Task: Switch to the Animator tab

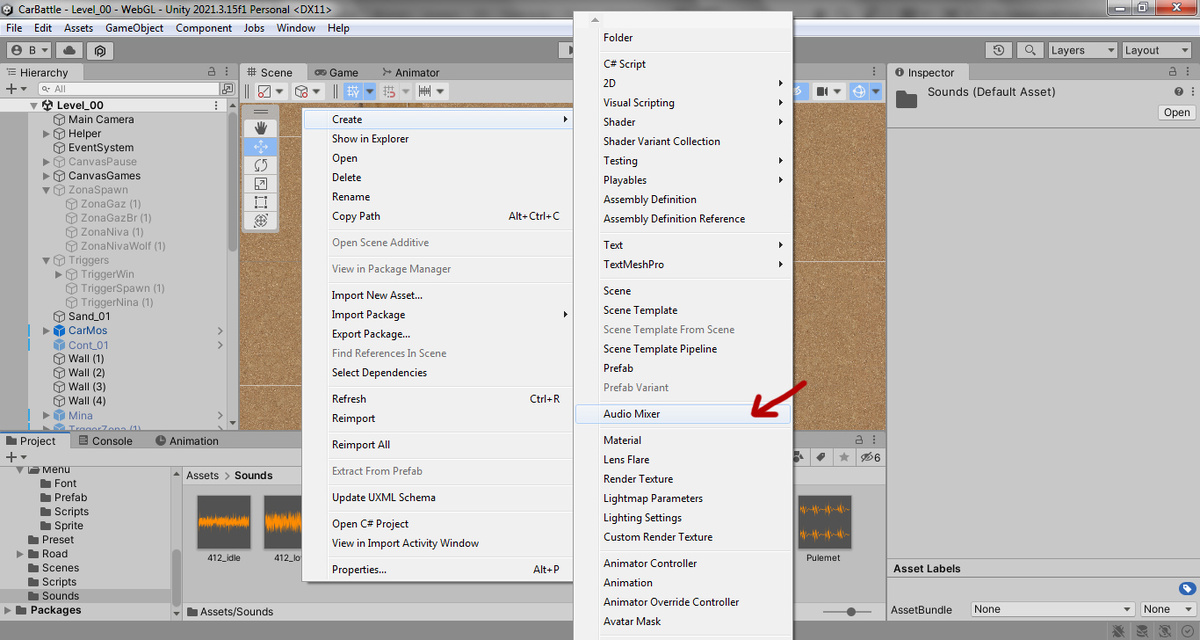Action: [x=409, y=72]
